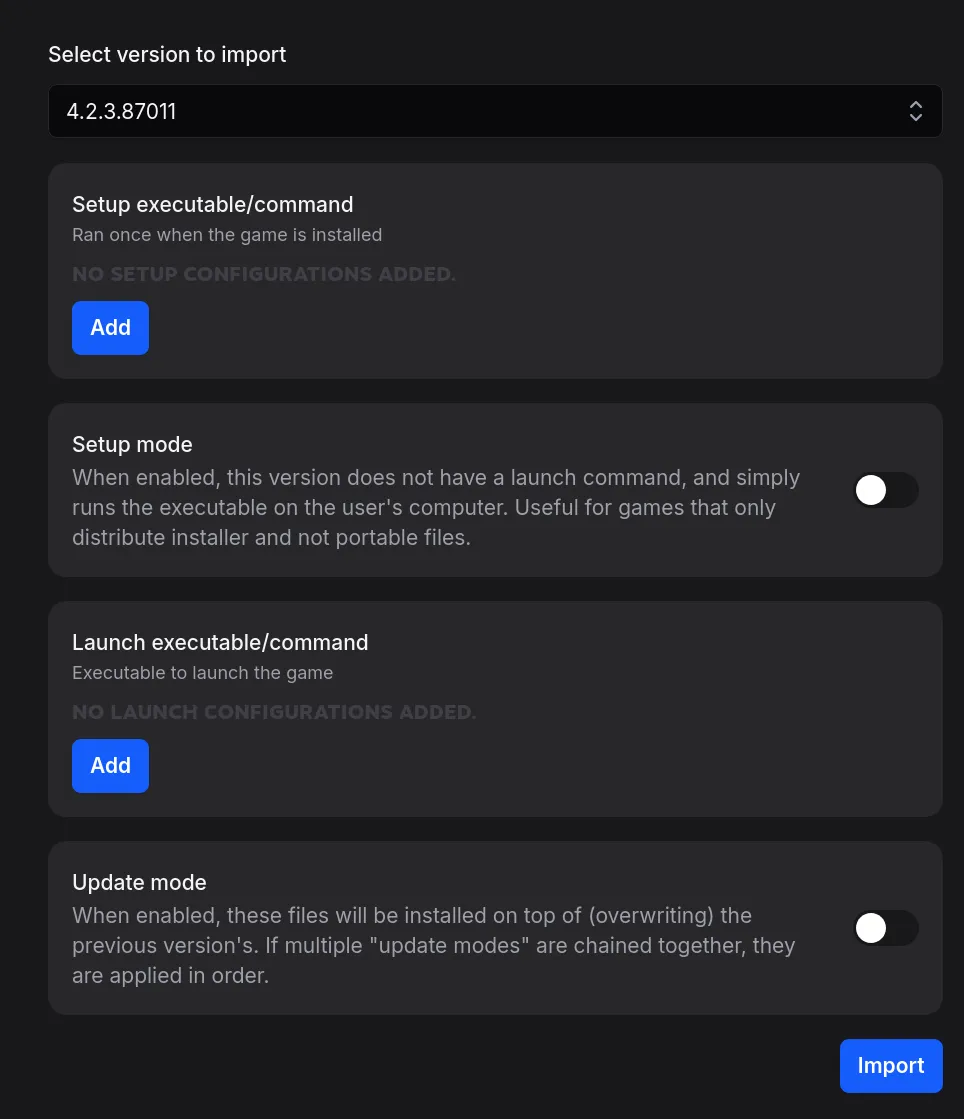Click the Setup executable/command section header
The image size is (964, 1119).
[x=212, y=204]
